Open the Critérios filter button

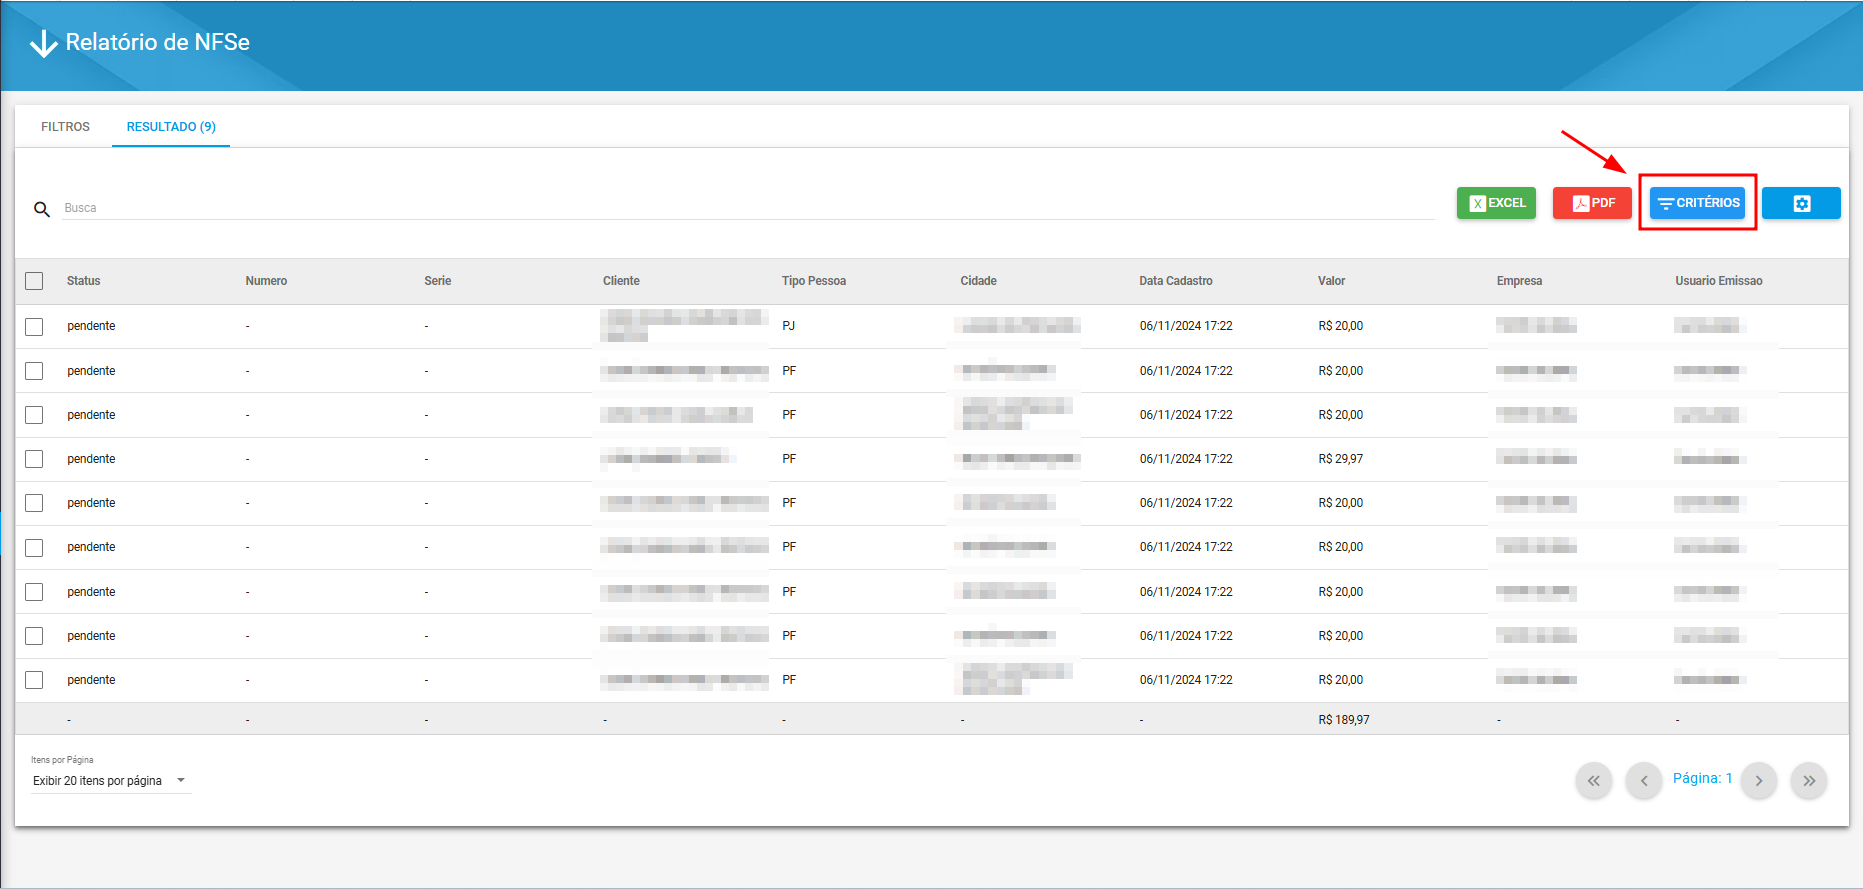point(1697,203)
